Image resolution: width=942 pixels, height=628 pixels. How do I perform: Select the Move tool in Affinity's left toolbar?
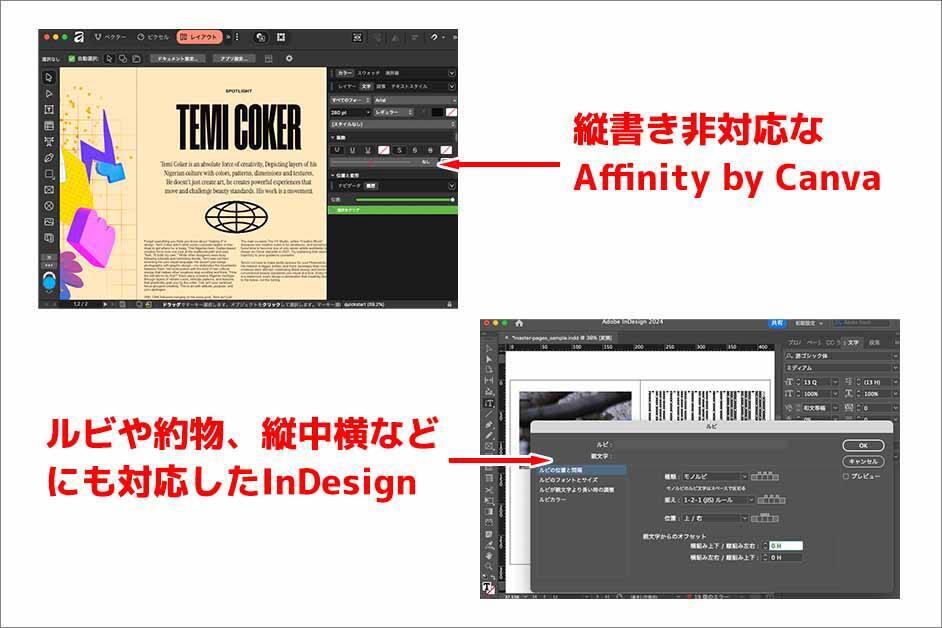coord(46,78)
